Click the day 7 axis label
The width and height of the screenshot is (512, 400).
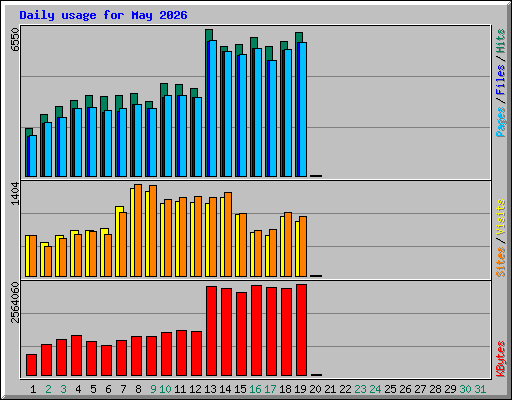pyautogui.click(x=123, y=389)
